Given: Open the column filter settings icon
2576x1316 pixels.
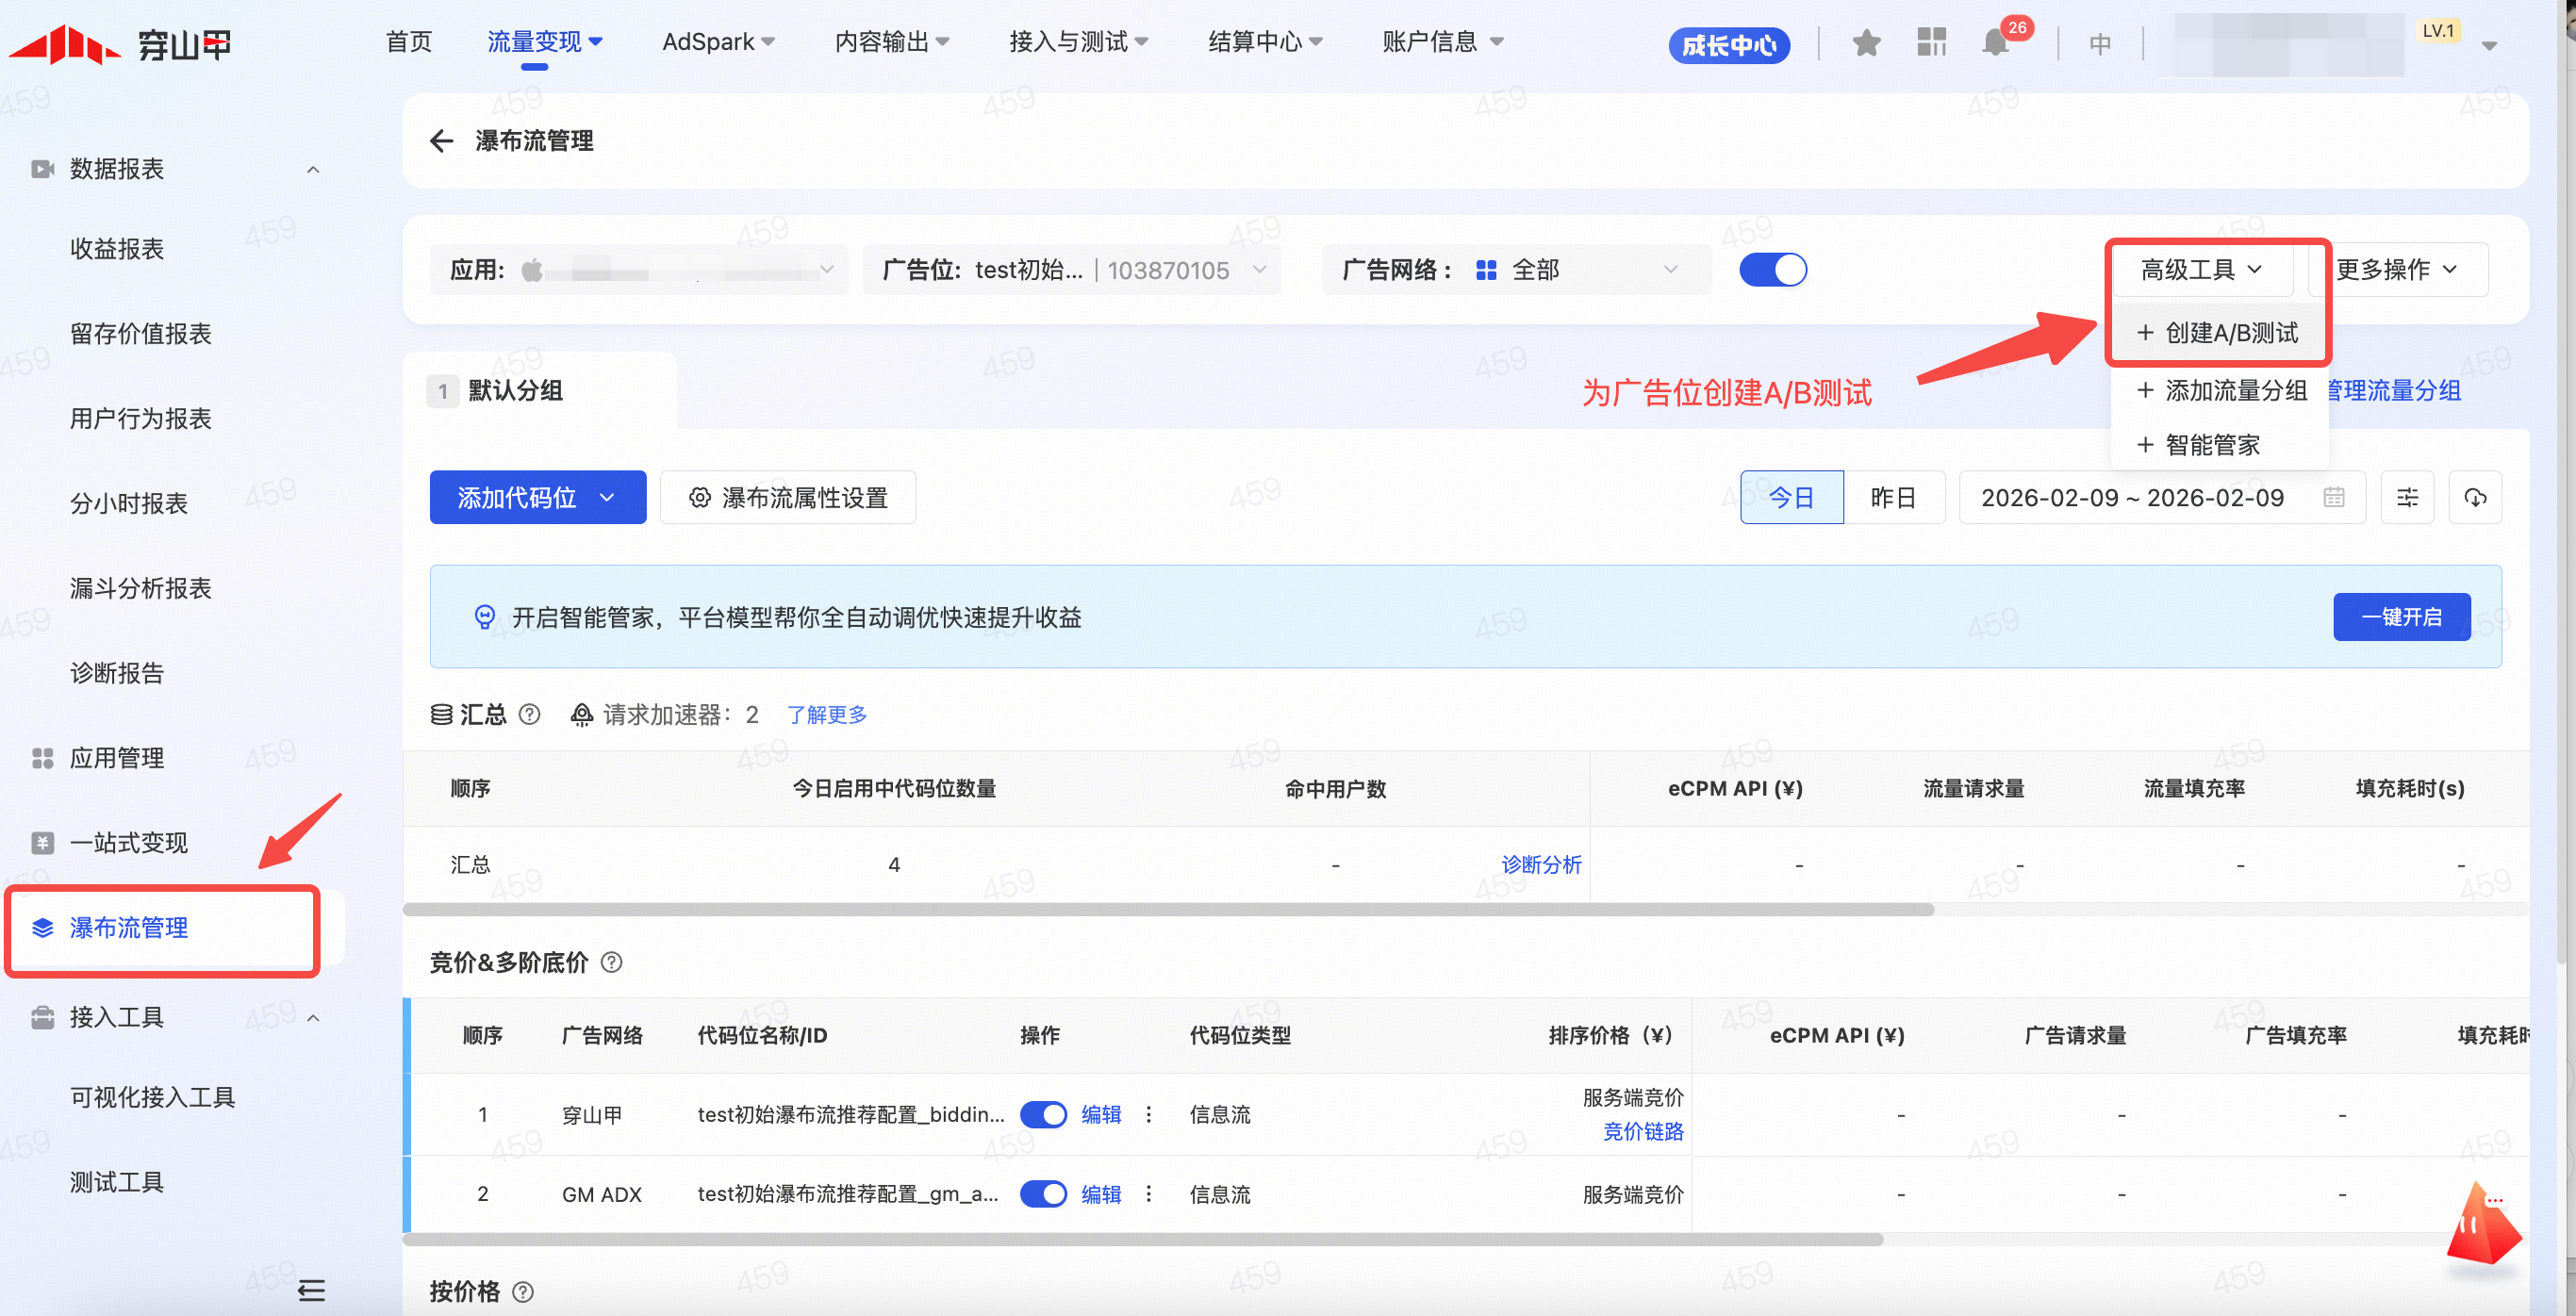Looking at the screenshot, I should [2407, 498].
